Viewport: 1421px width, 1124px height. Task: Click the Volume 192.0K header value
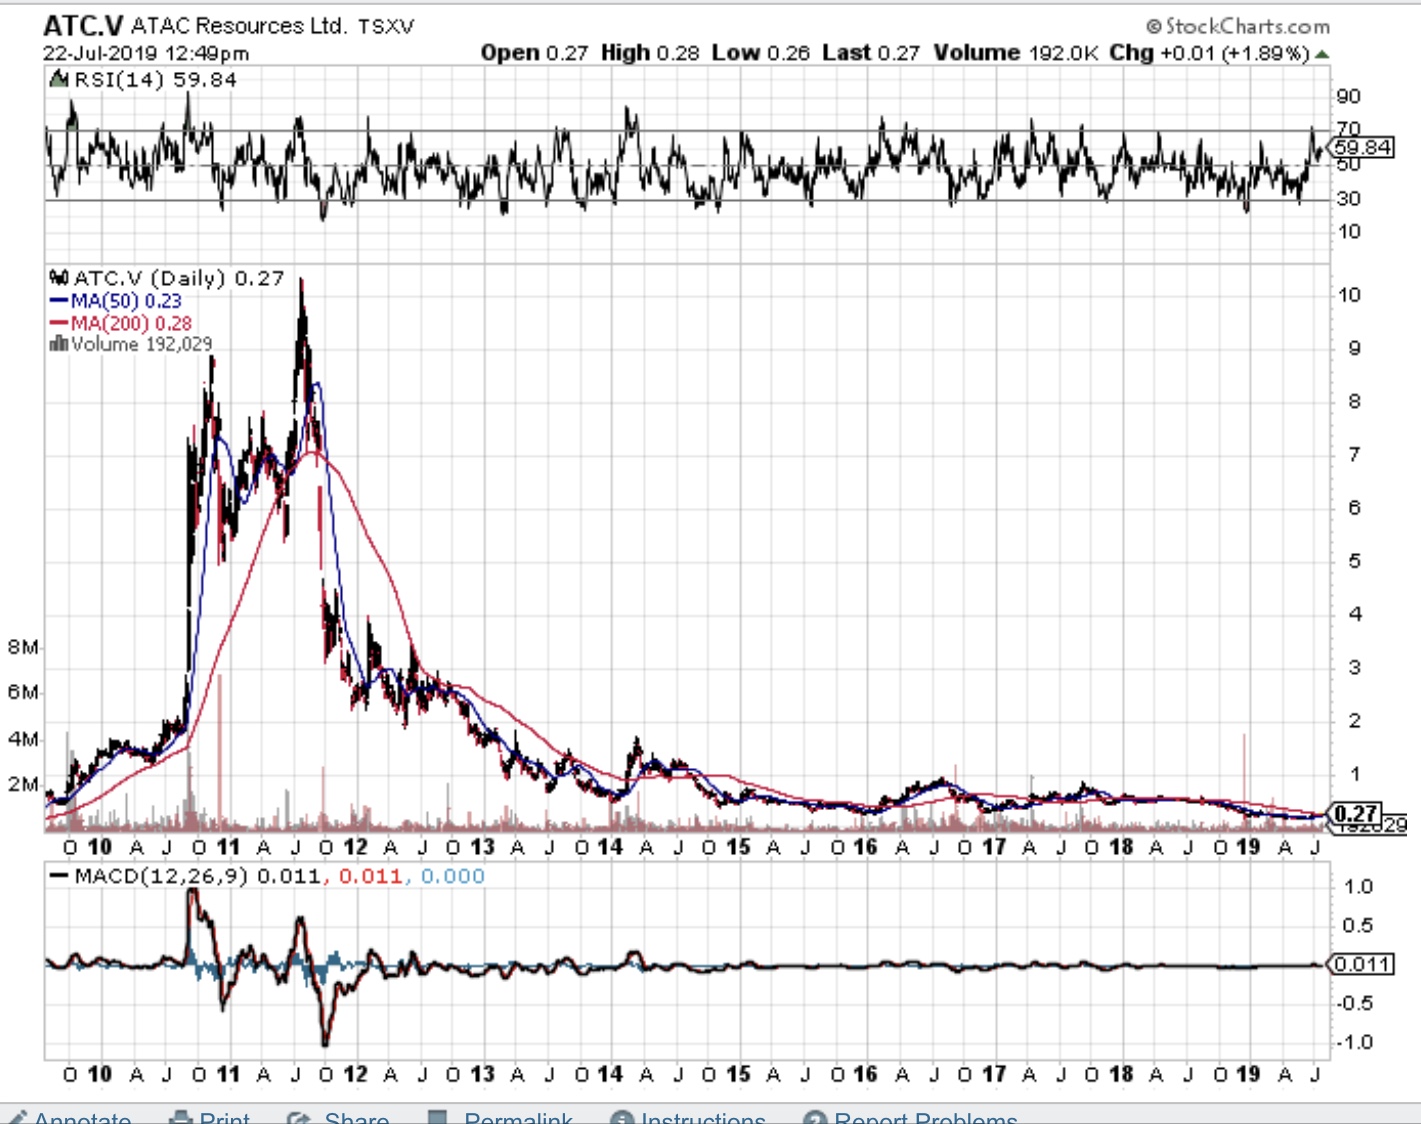click(x=1015, y=53)
